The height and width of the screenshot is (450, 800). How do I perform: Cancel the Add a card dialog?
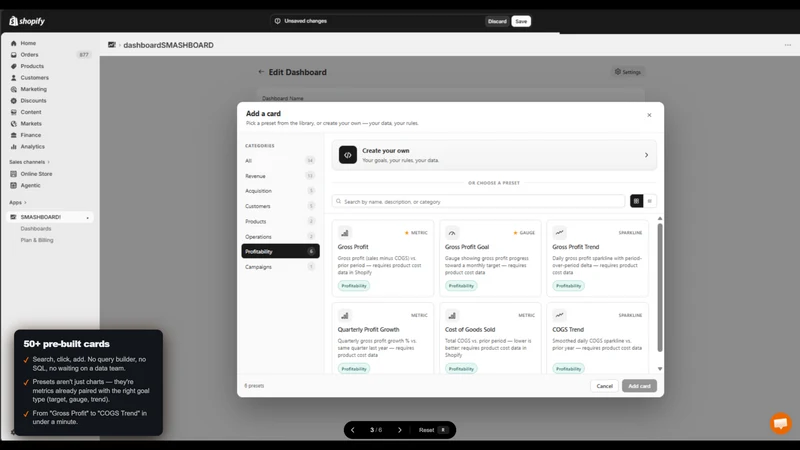point(605,386)
